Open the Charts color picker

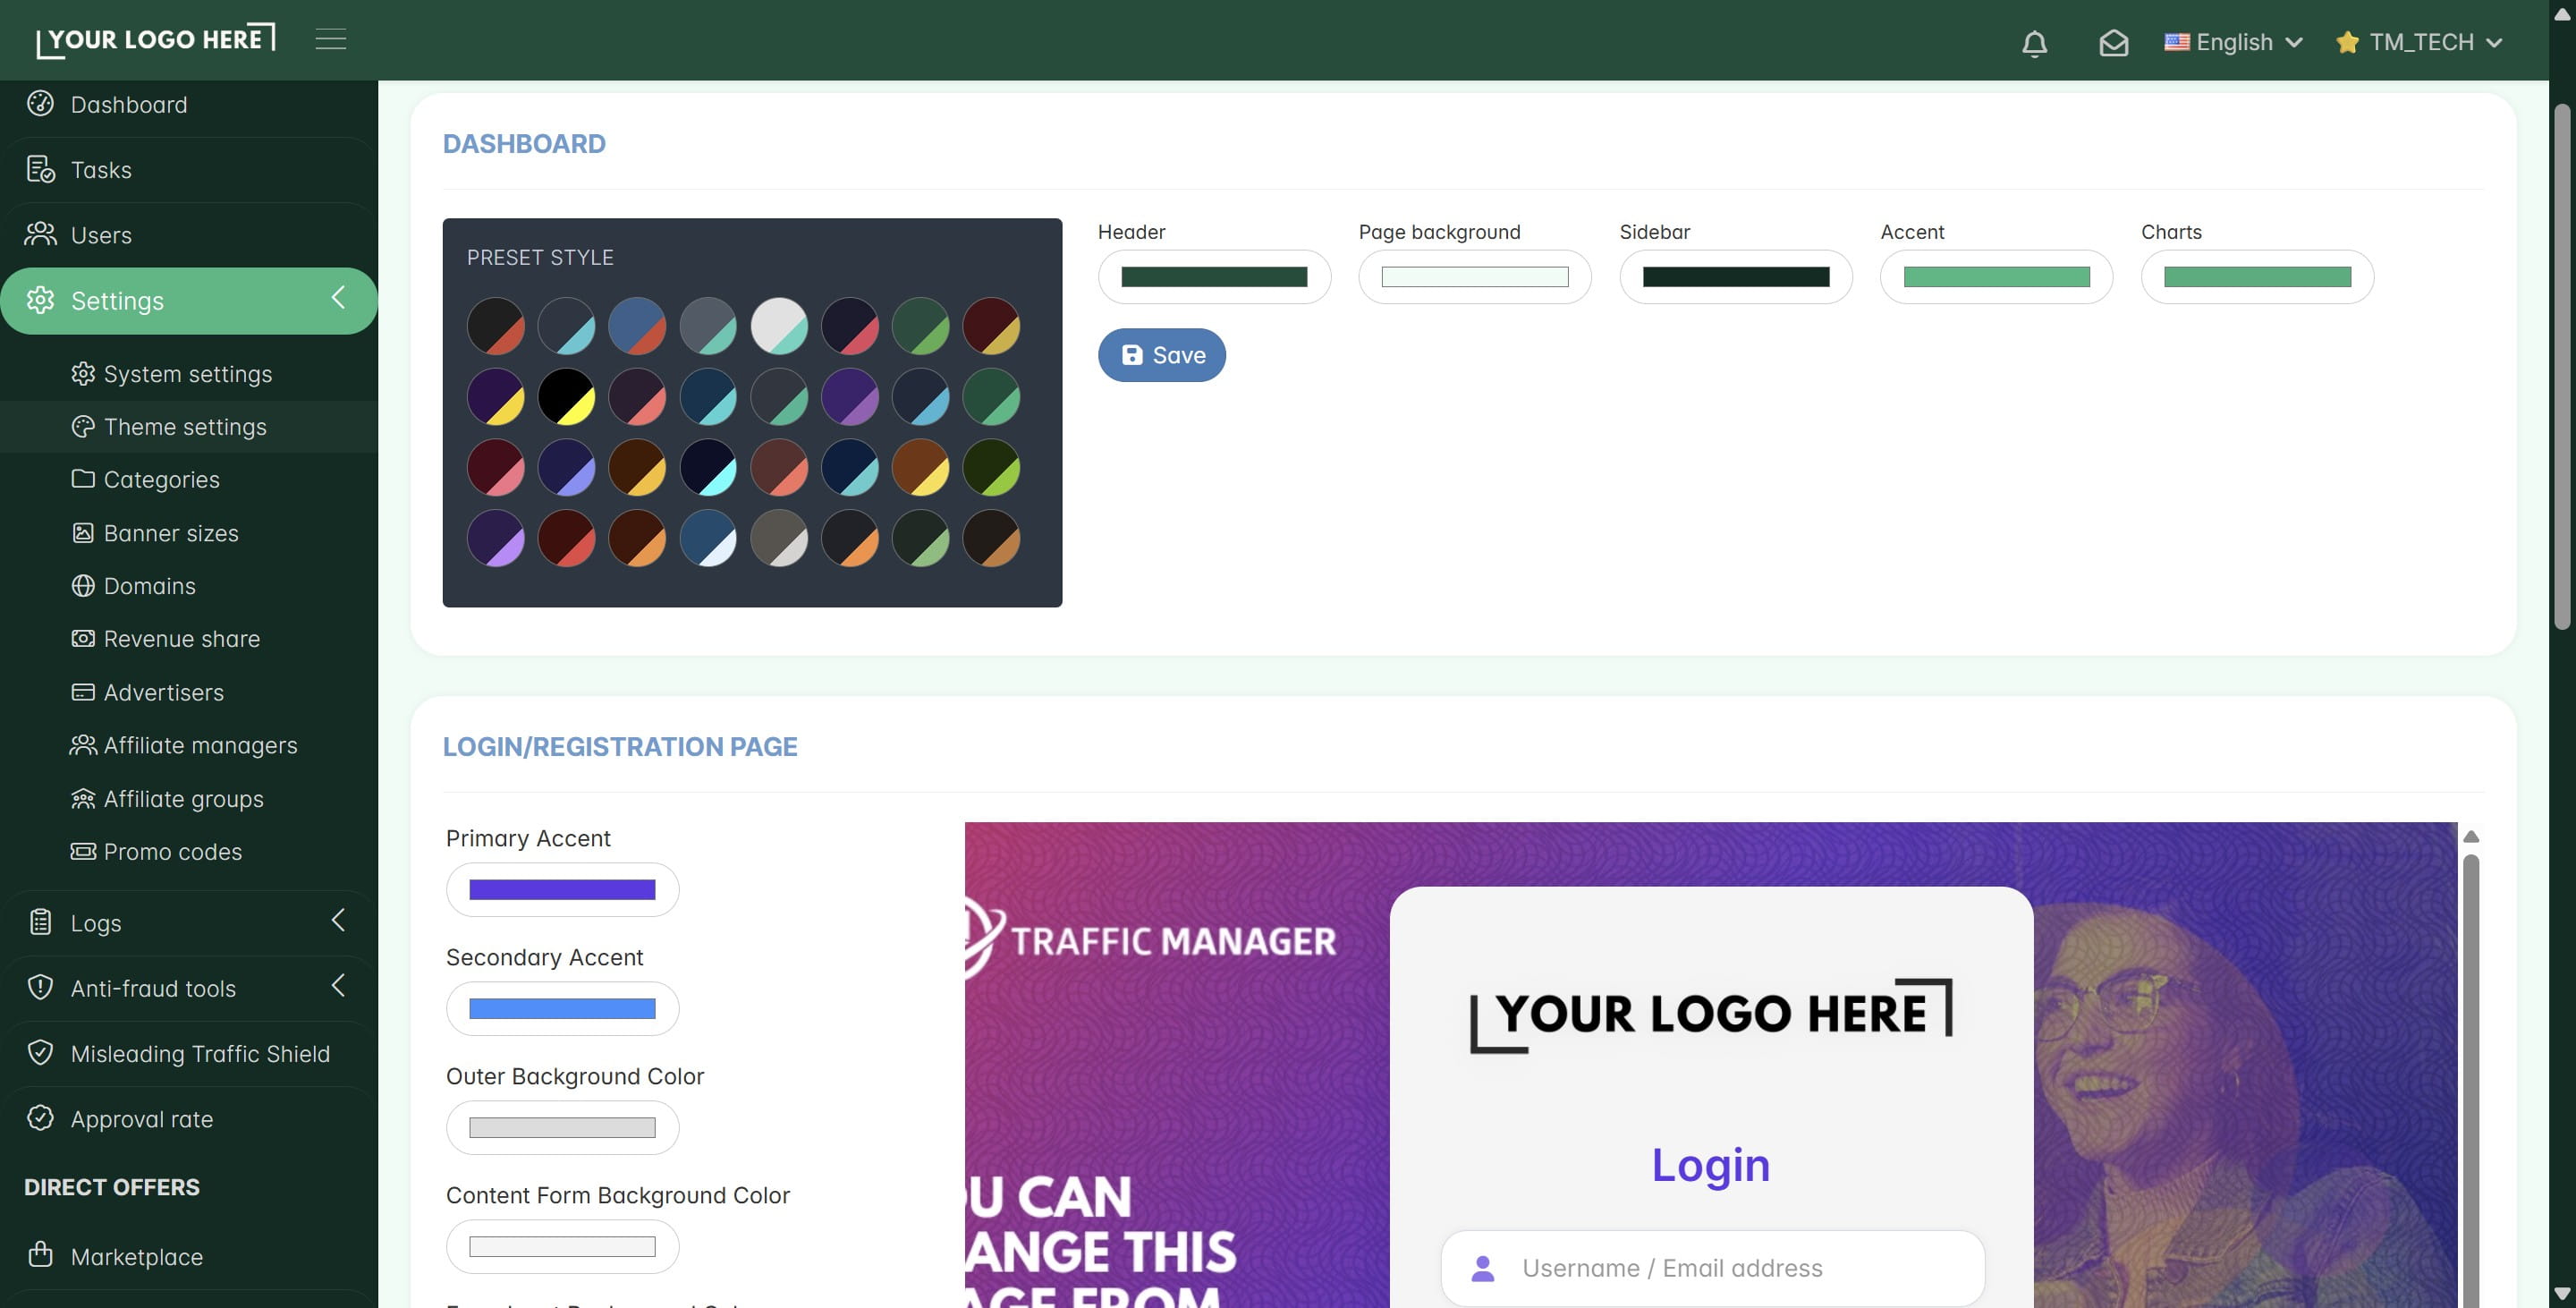click(x=2258, y=277)
